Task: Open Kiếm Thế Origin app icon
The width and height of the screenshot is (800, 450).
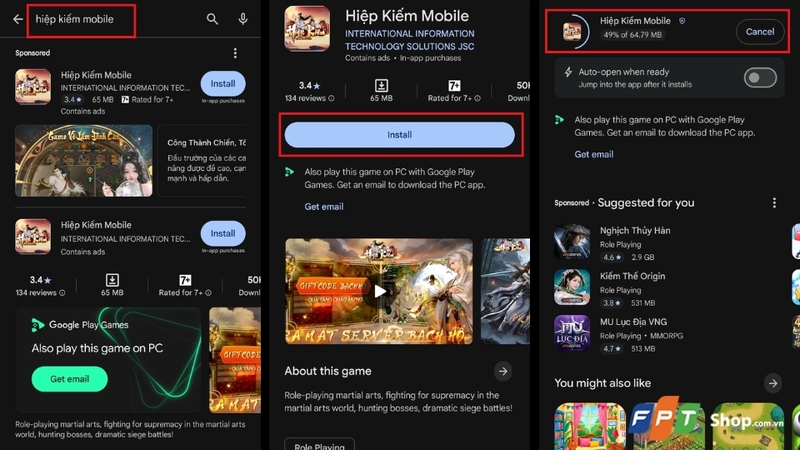Action: click(x=572, y=287)
